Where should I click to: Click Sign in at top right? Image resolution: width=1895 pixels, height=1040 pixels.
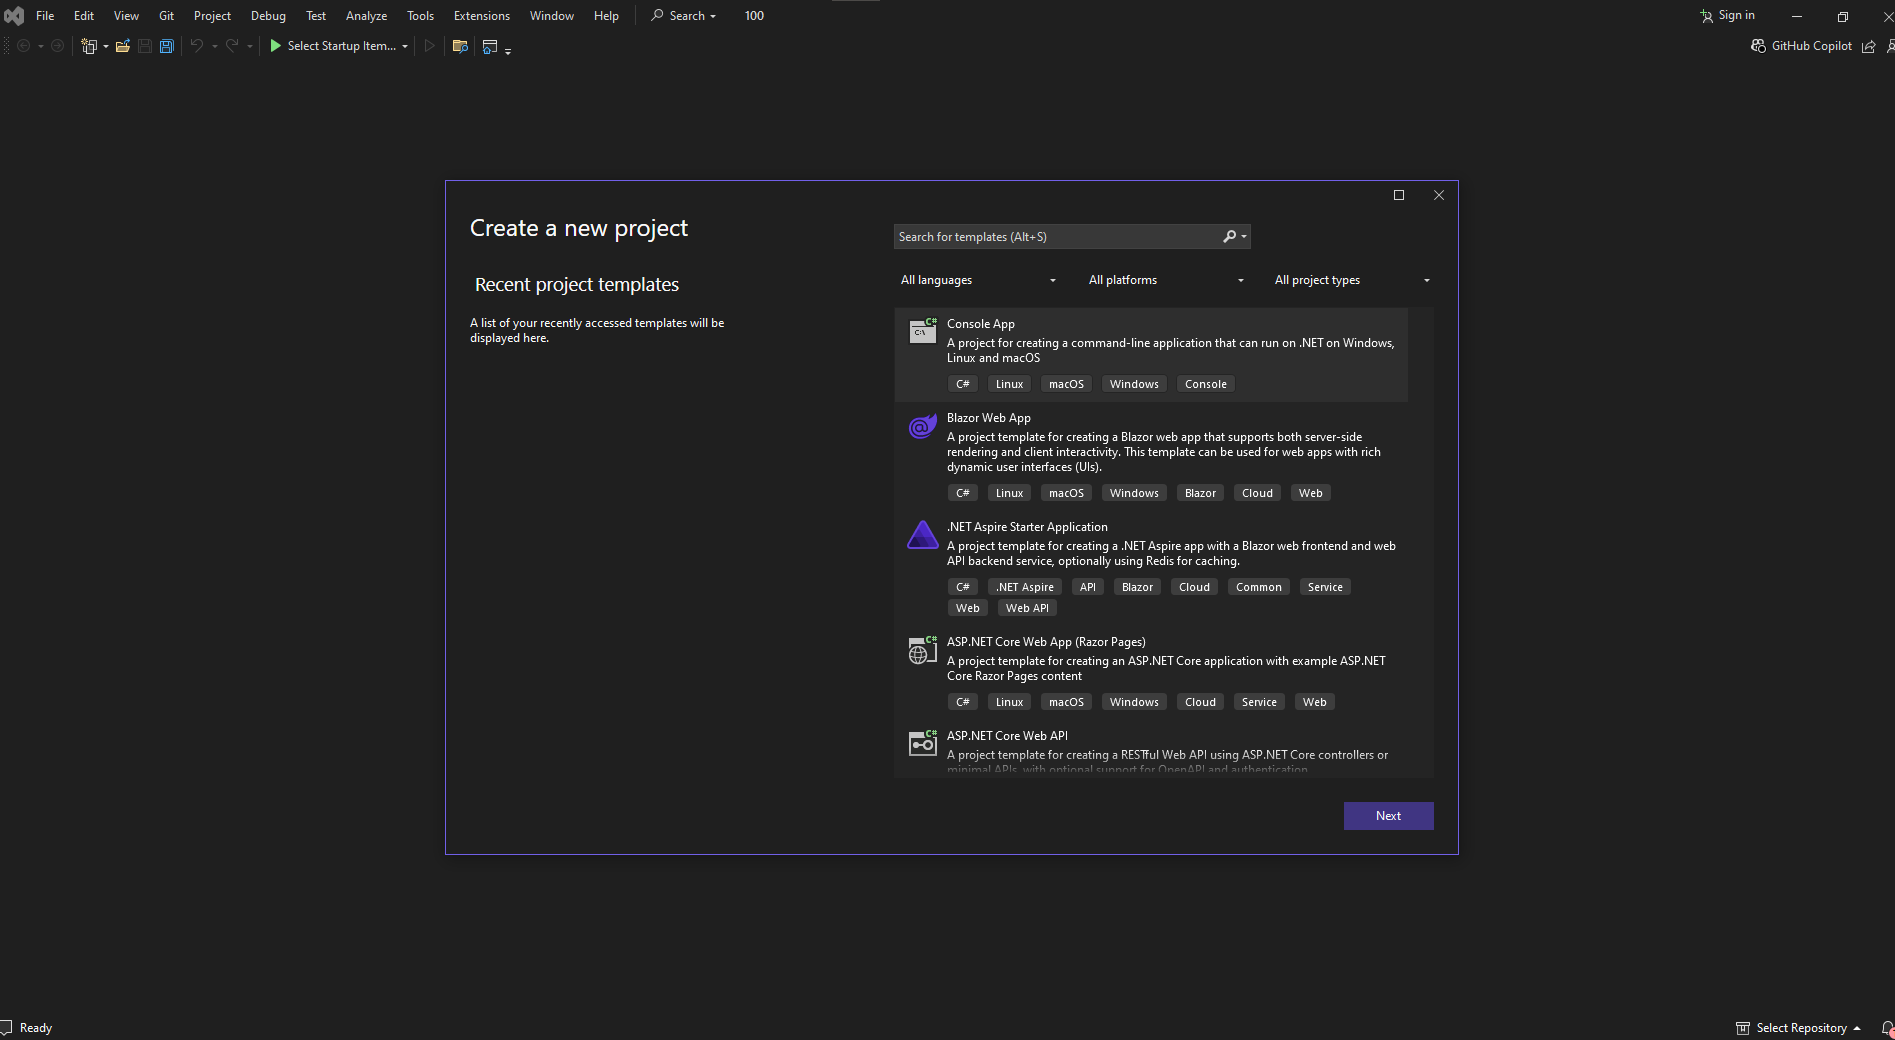pyautogui.click(x=1728, y=16)
